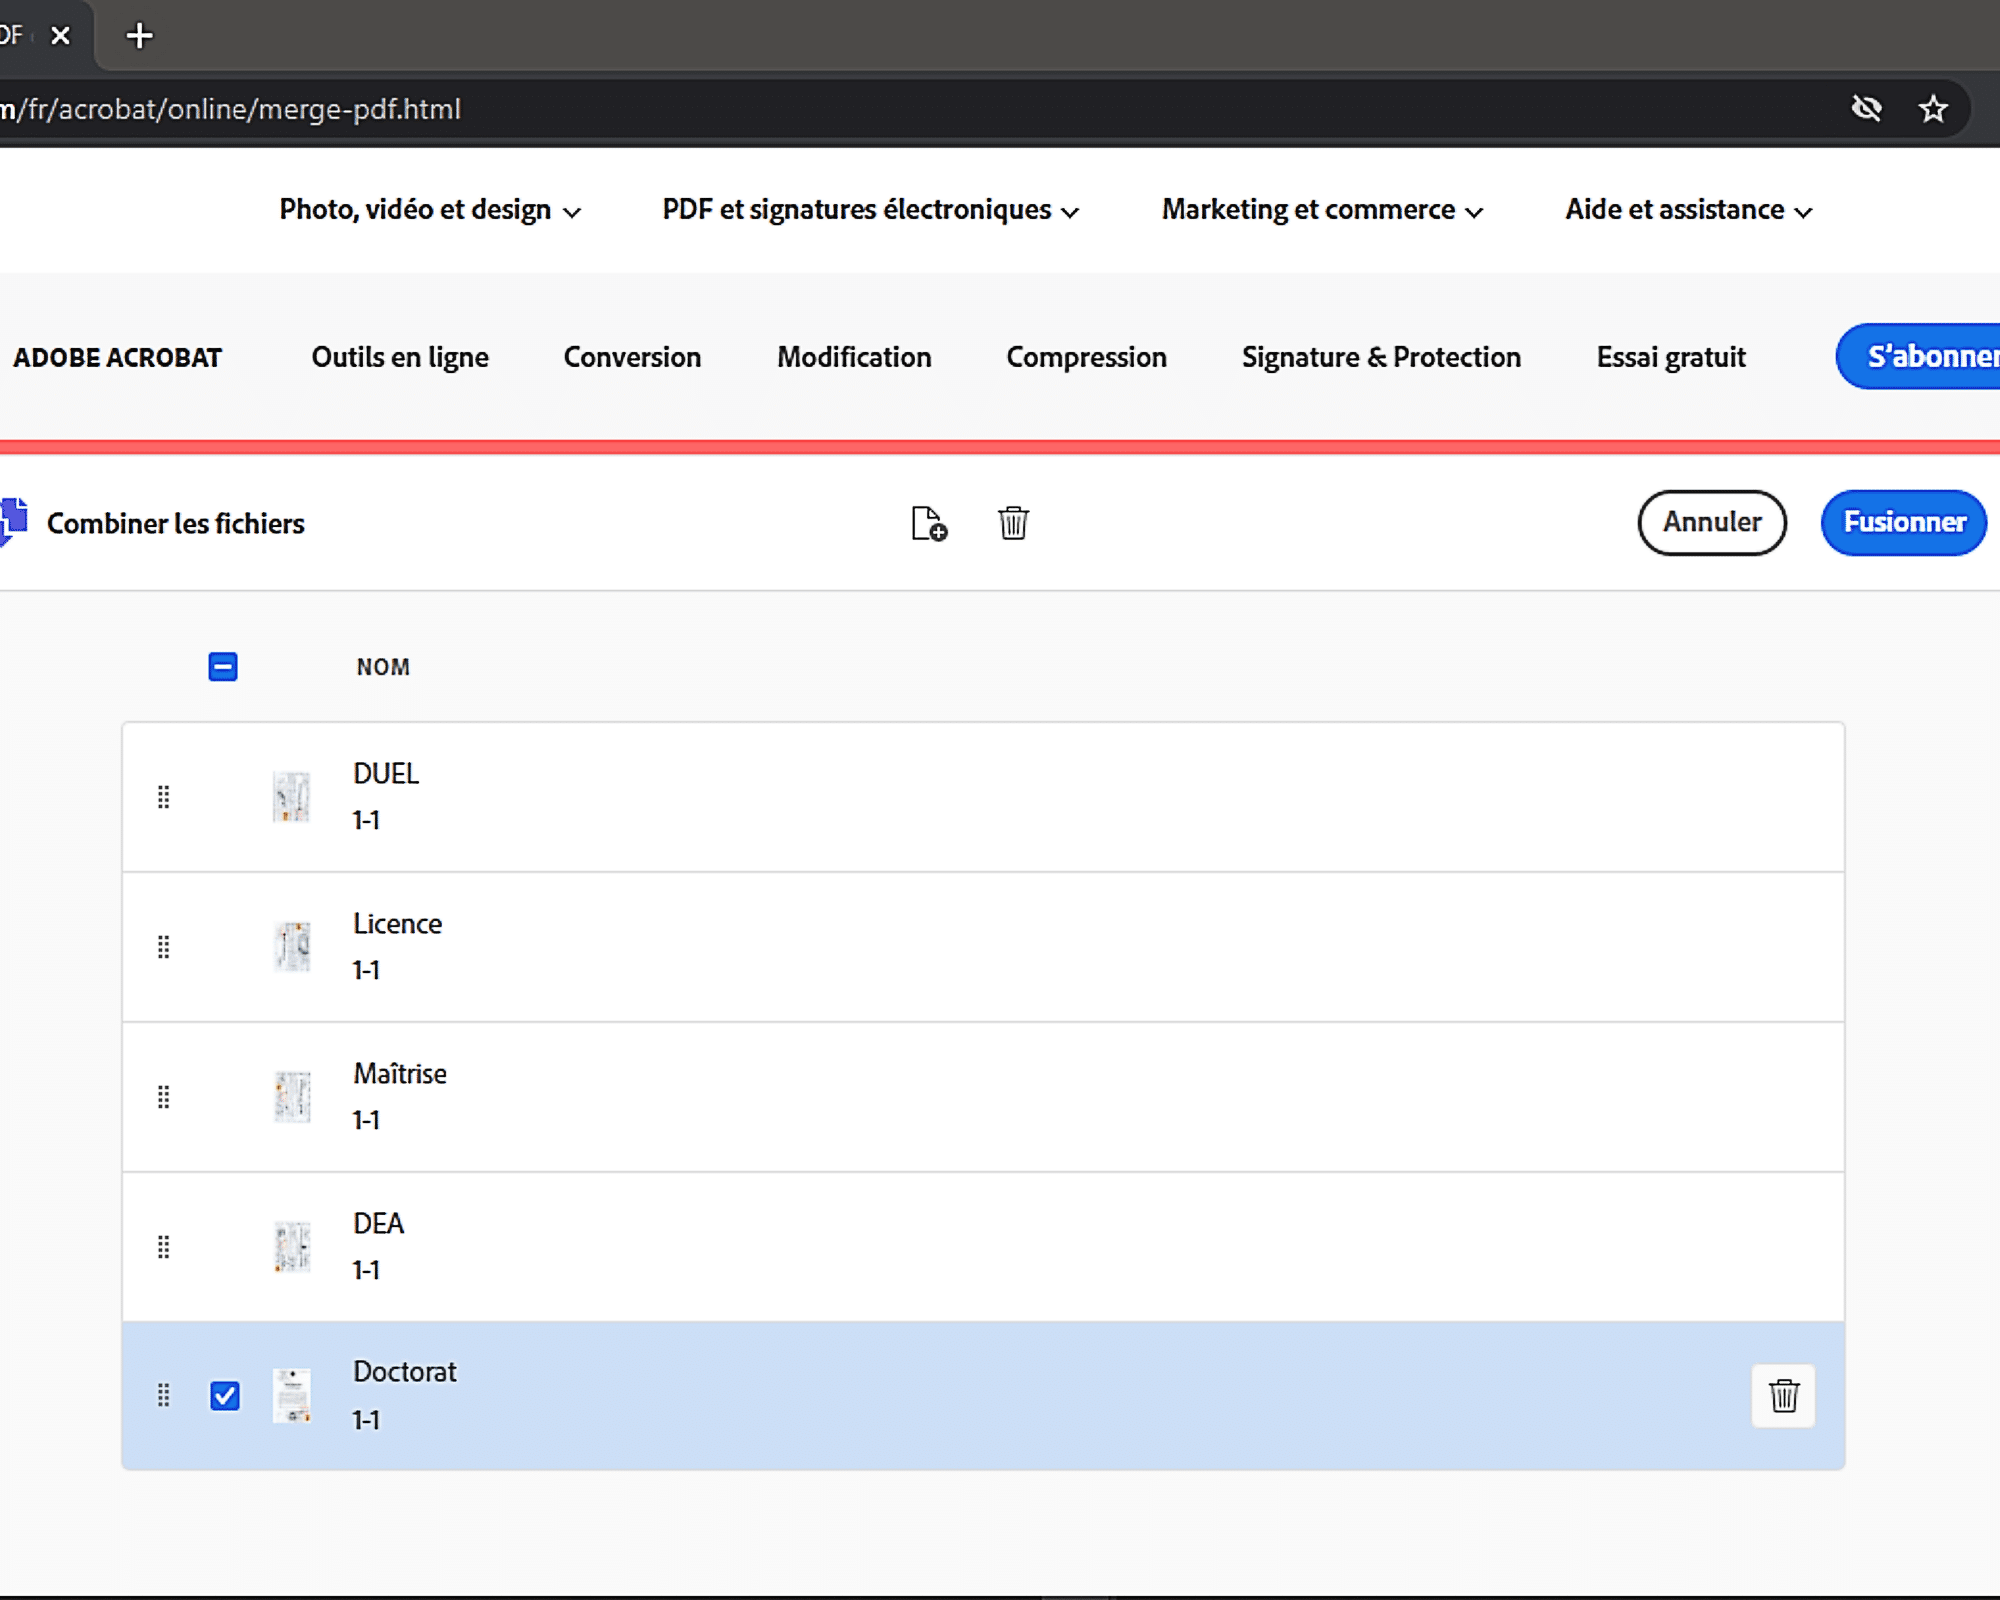Click the drag handle for Doctorat row
Viewport: 2000px width, 1600px height.
pos(164,1395)
